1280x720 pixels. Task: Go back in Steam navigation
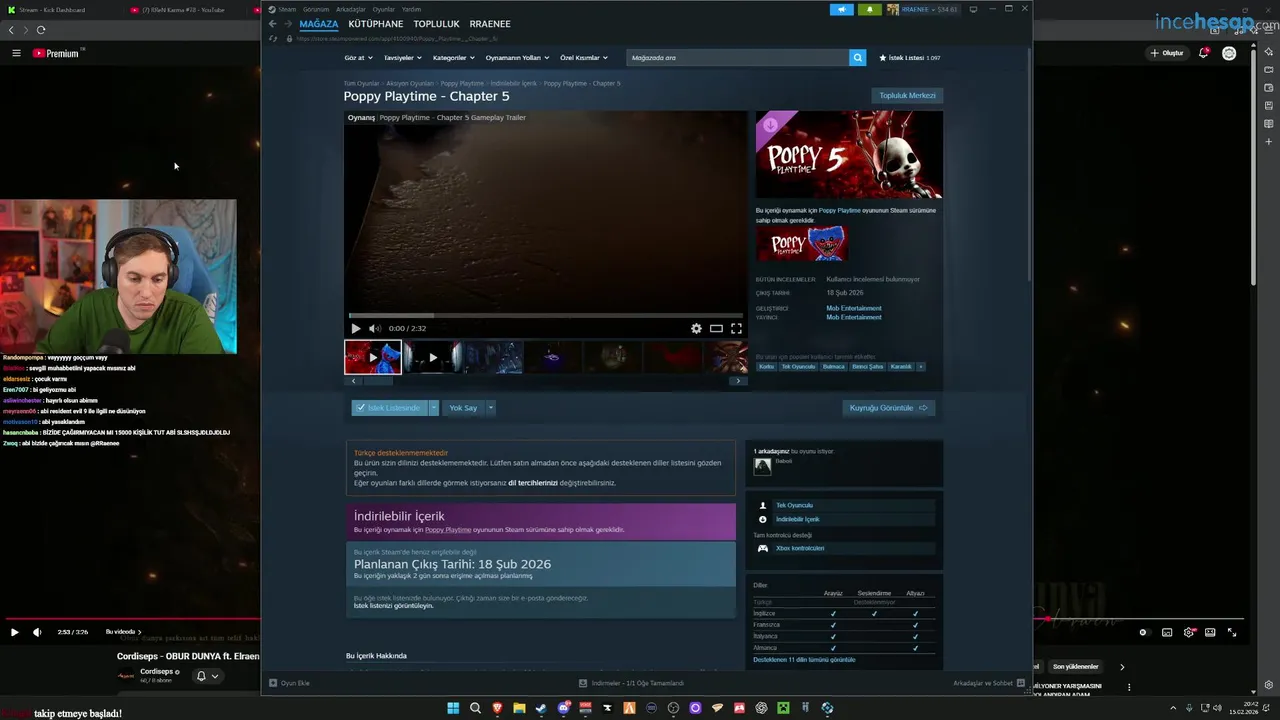tap(273, 24)
